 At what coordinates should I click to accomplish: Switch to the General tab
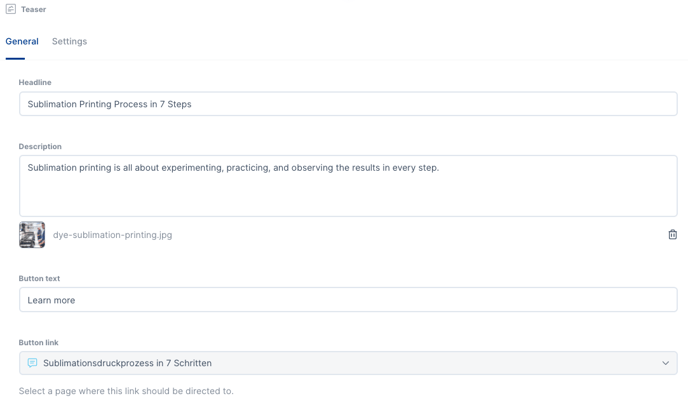pos(22,42)
